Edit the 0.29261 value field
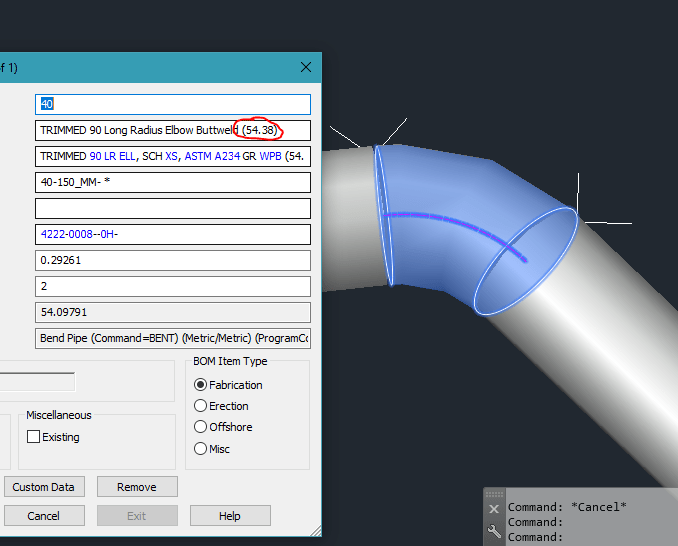 point(172,261)
